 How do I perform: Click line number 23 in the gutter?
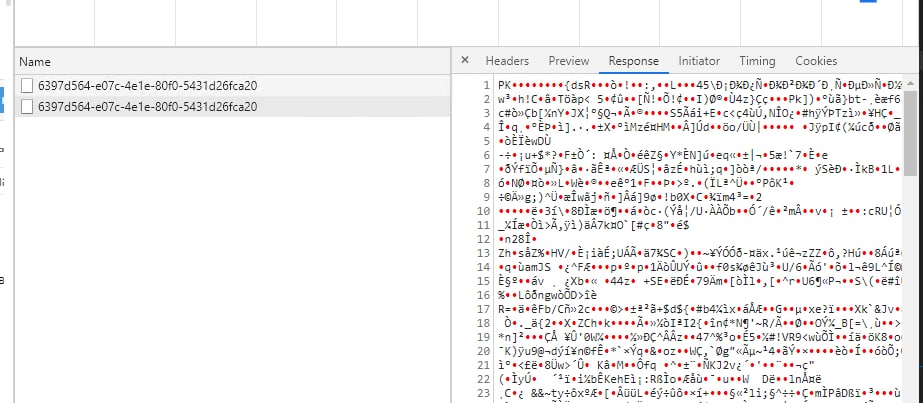(484, 393)
